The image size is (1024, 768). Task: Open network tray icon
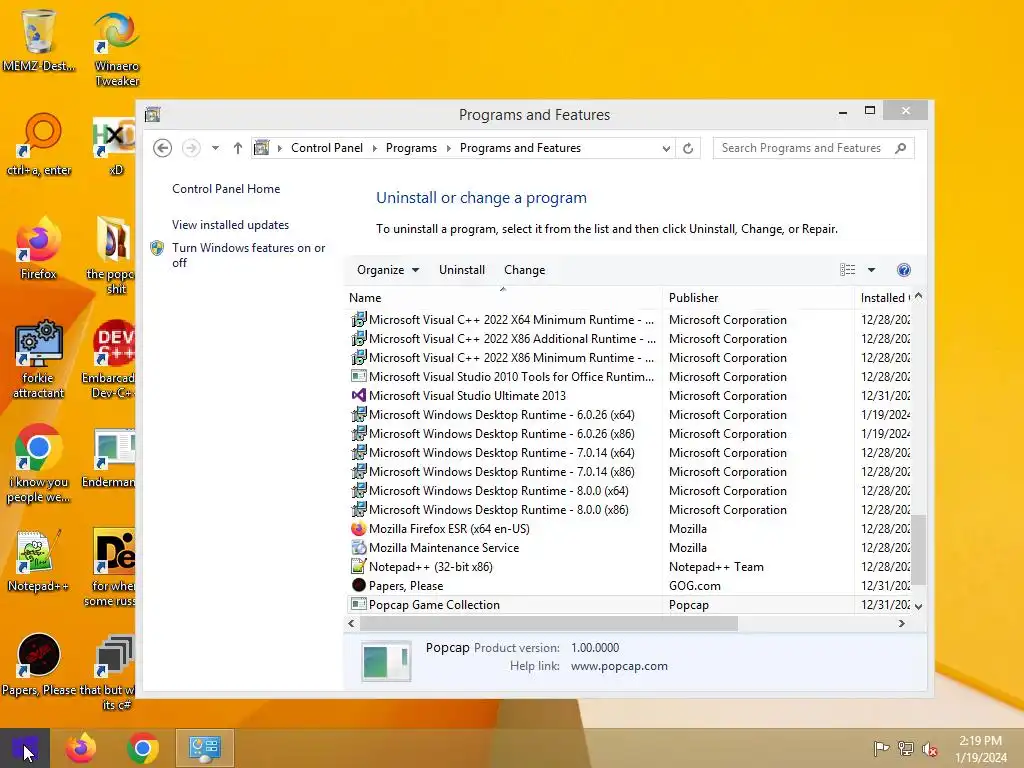pyautogui.click(x=906, y=749)
